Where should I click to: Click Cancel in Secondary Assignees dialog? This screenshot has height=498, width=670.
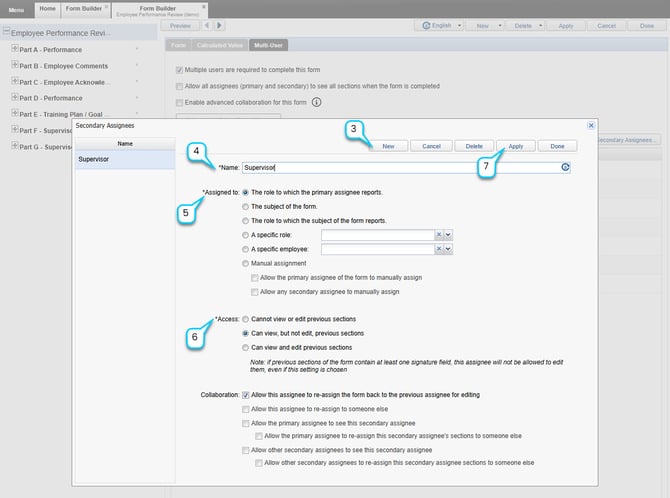[x=431, y=146]
